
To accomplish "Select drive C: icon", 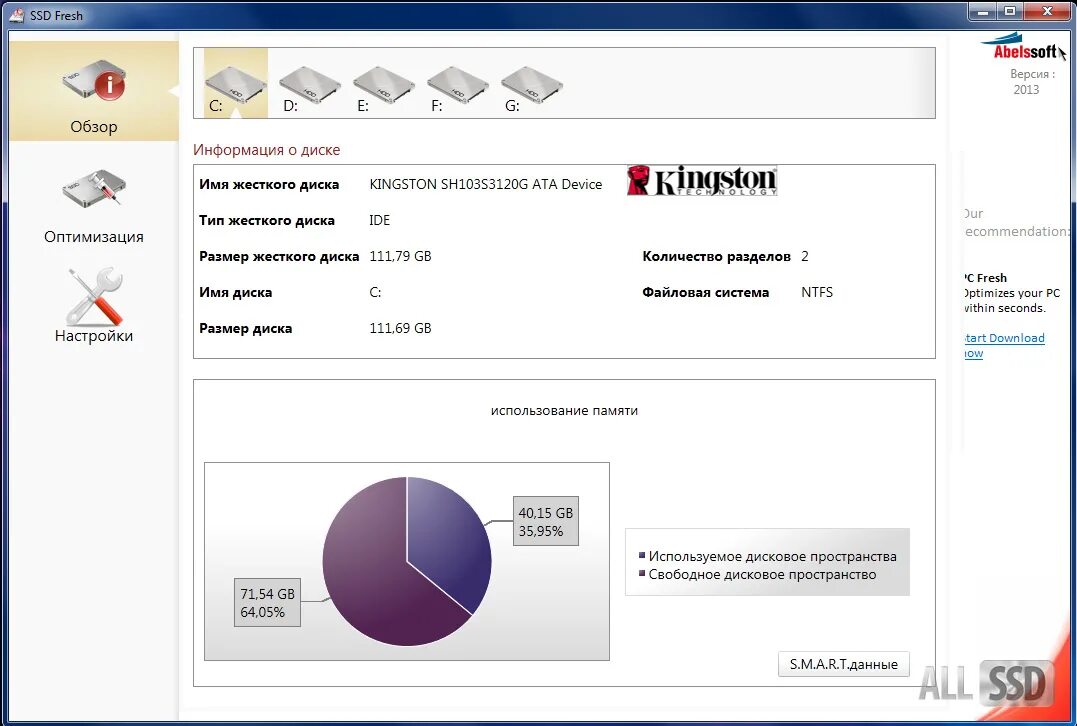I will pos(236,83).
